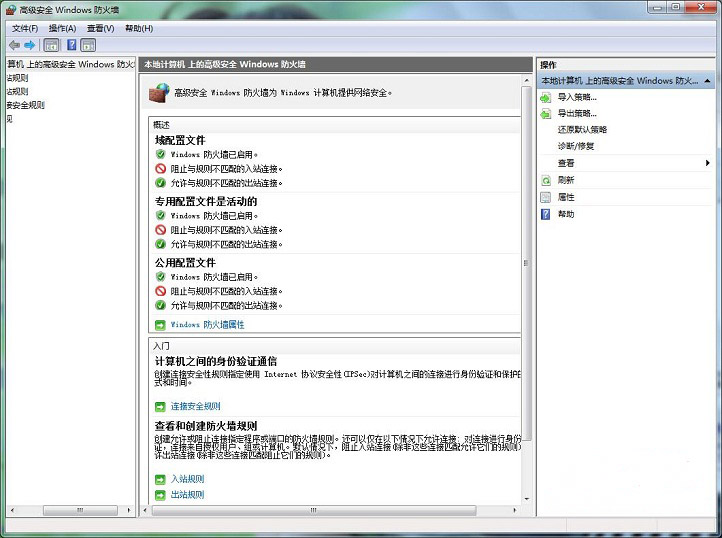Click green check icon under 专用配置文件
The height and width of the screenshot is (538, 722).
point(160,244)
